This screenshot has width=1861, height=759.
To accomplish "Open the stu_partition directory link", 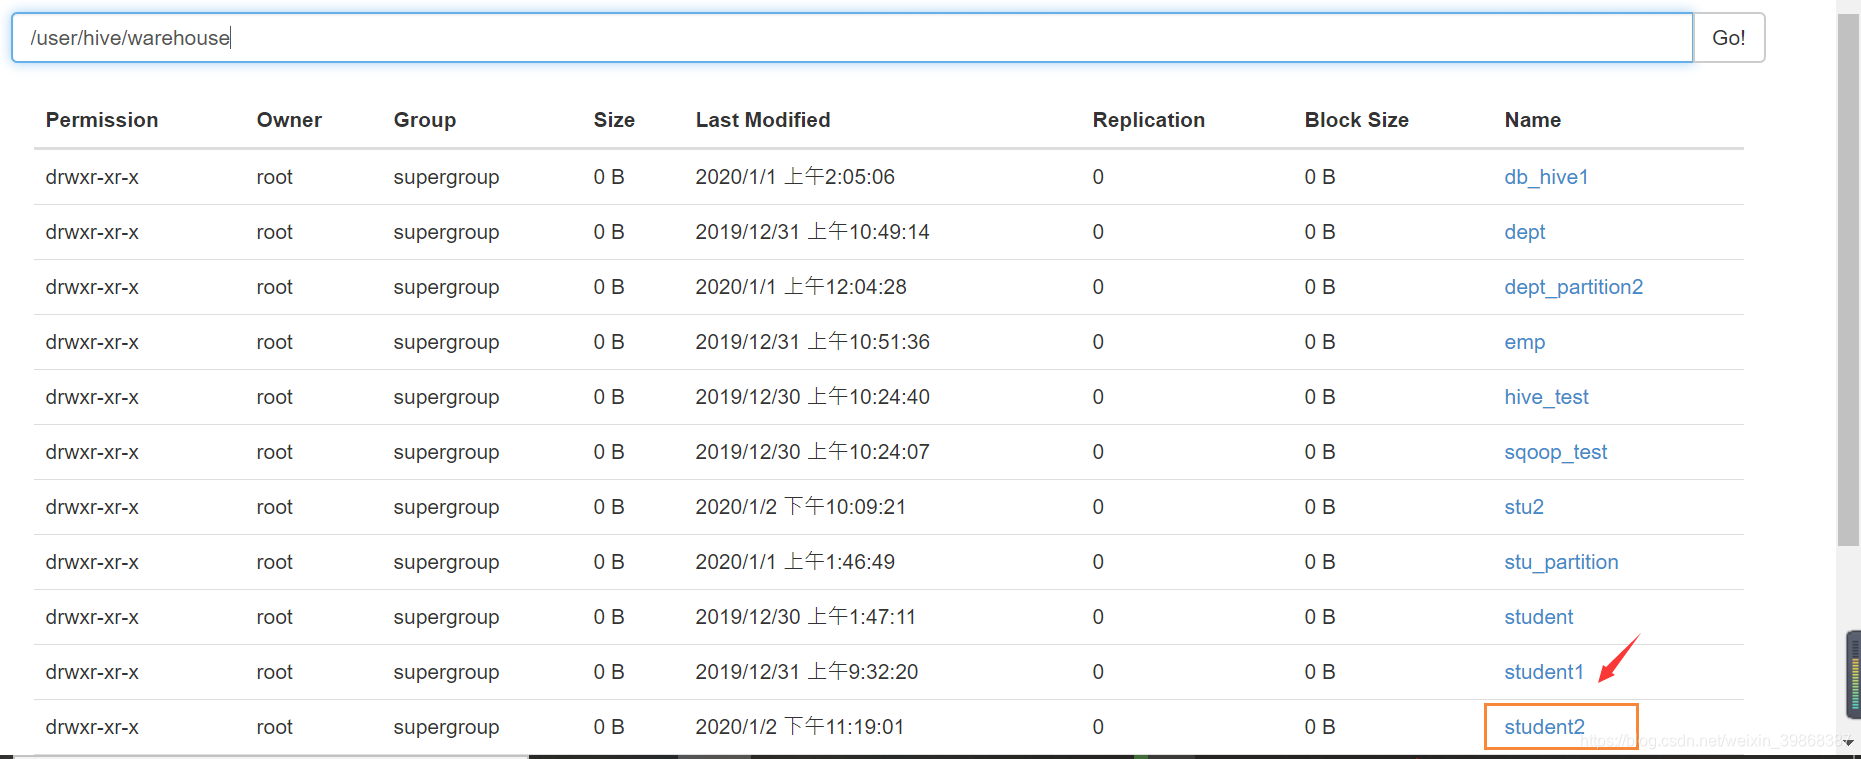I will pos(1561,562).
